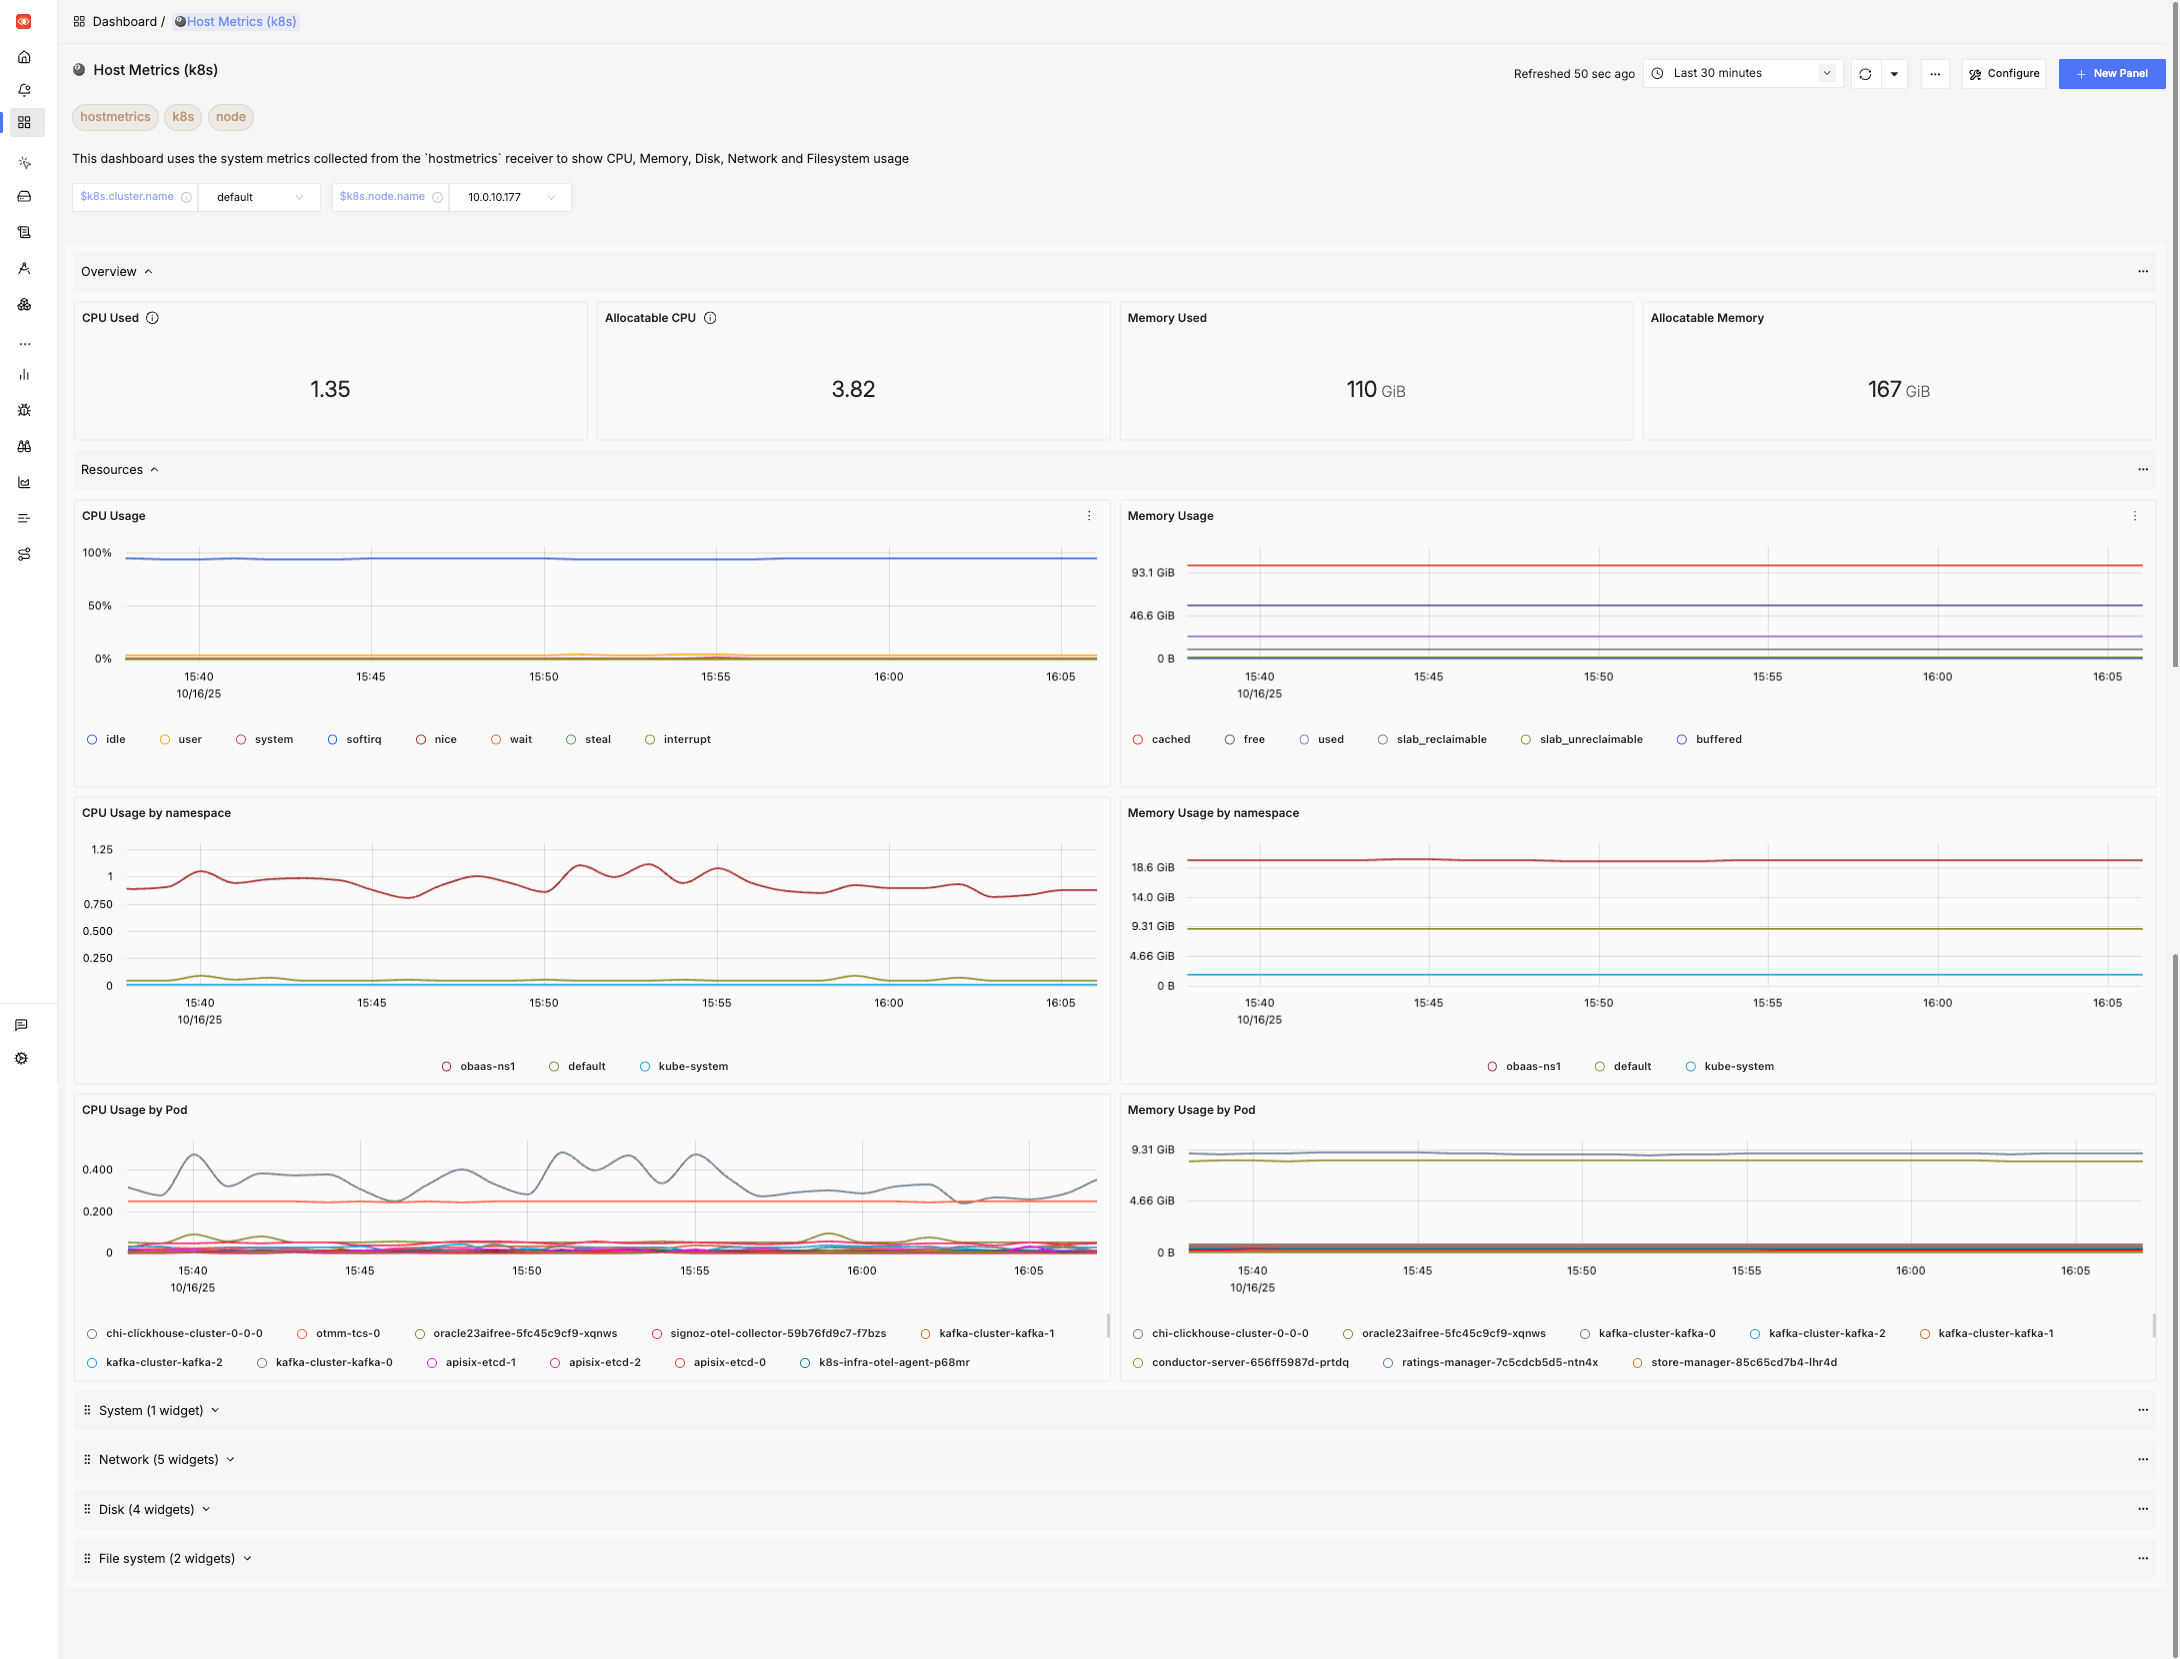
Task: Click the Dashboard breadcrumb
Action: pos(124,21)
